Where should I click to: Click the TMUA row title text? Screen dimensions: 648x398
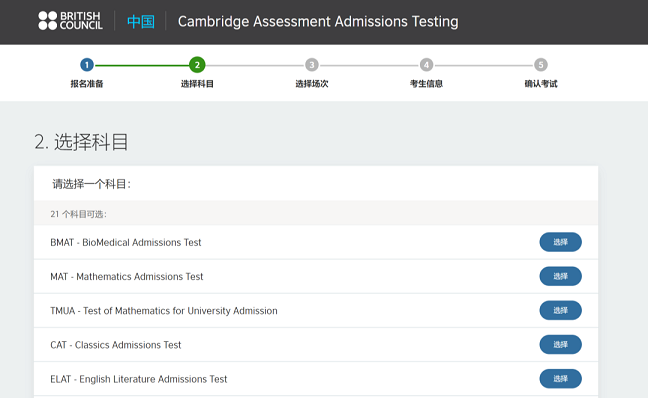(164, 311)
